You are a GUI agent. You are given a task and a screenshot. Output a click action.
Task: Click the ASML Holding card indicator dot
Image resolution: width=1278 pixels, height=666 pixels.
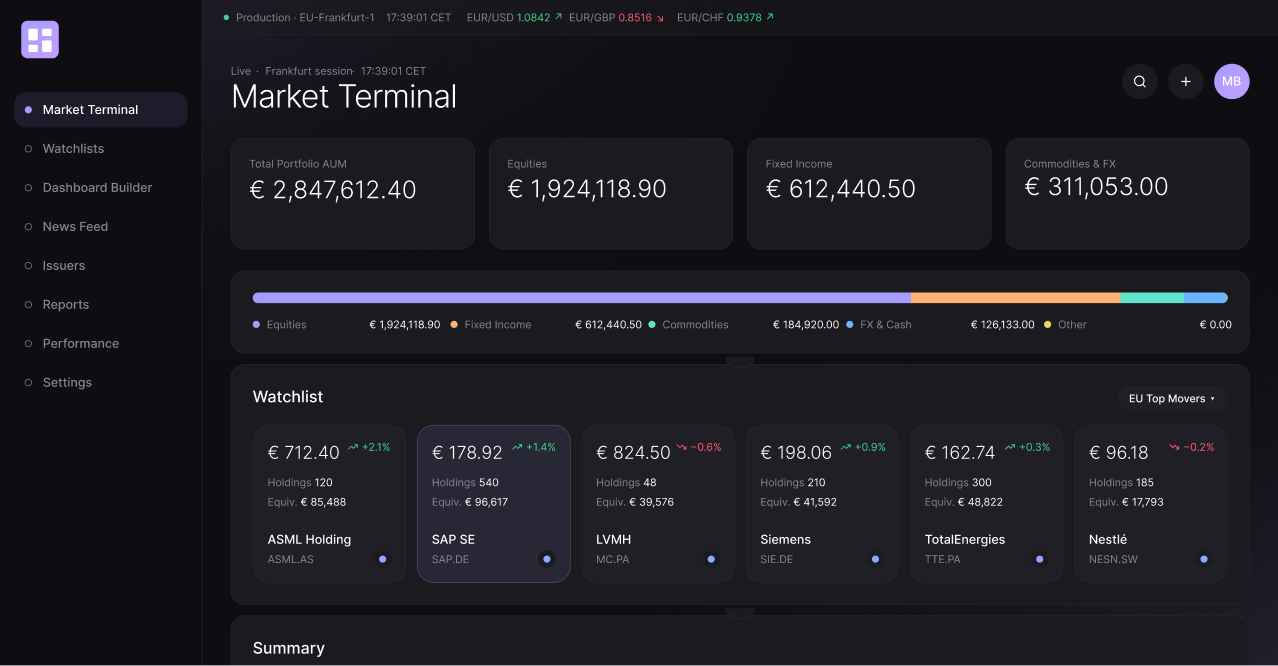point(382,559)
